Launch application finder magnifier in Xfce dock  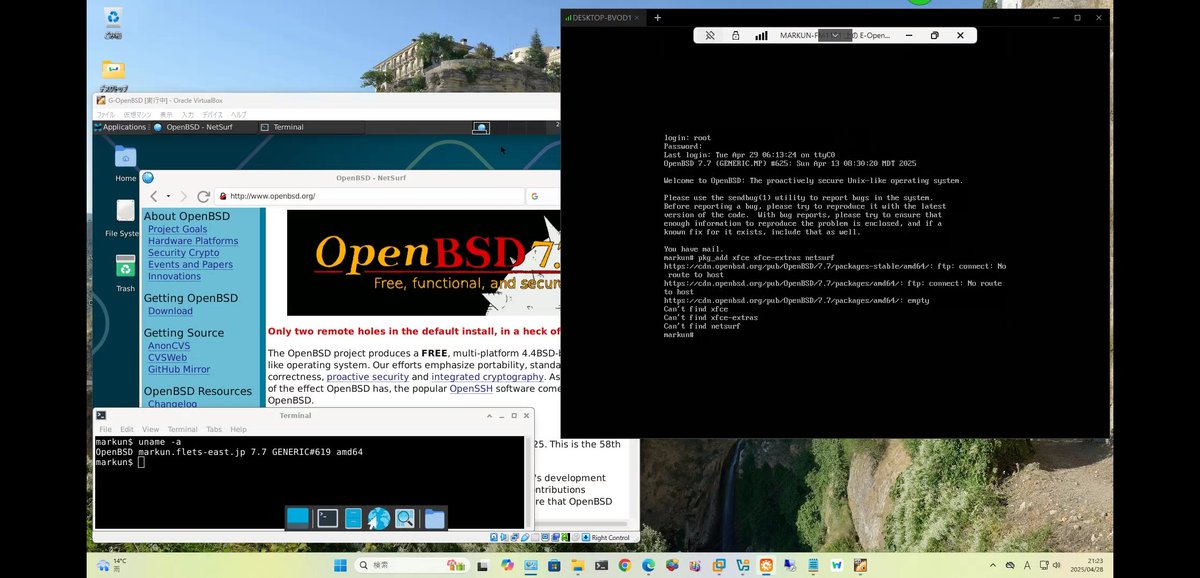(x=405, y=518)
